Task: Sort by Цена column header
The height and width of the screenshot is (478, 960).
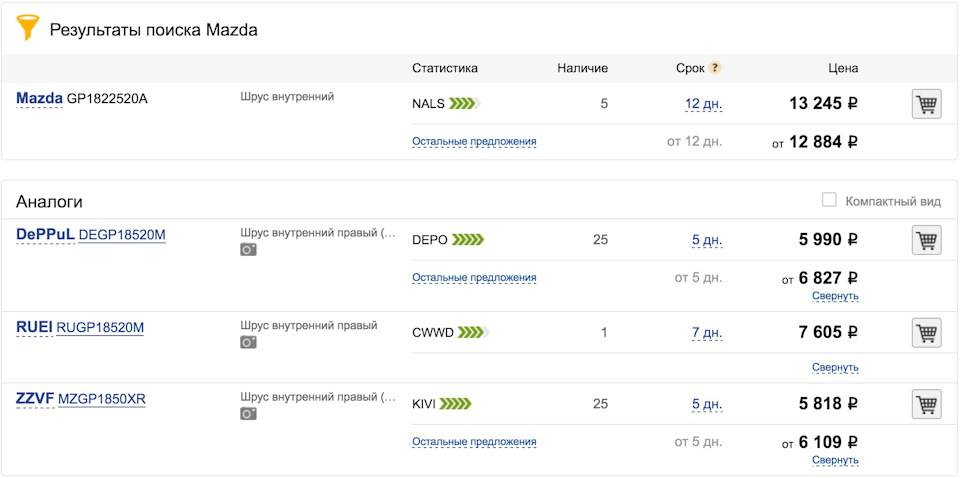Action: tap(843, 69)
